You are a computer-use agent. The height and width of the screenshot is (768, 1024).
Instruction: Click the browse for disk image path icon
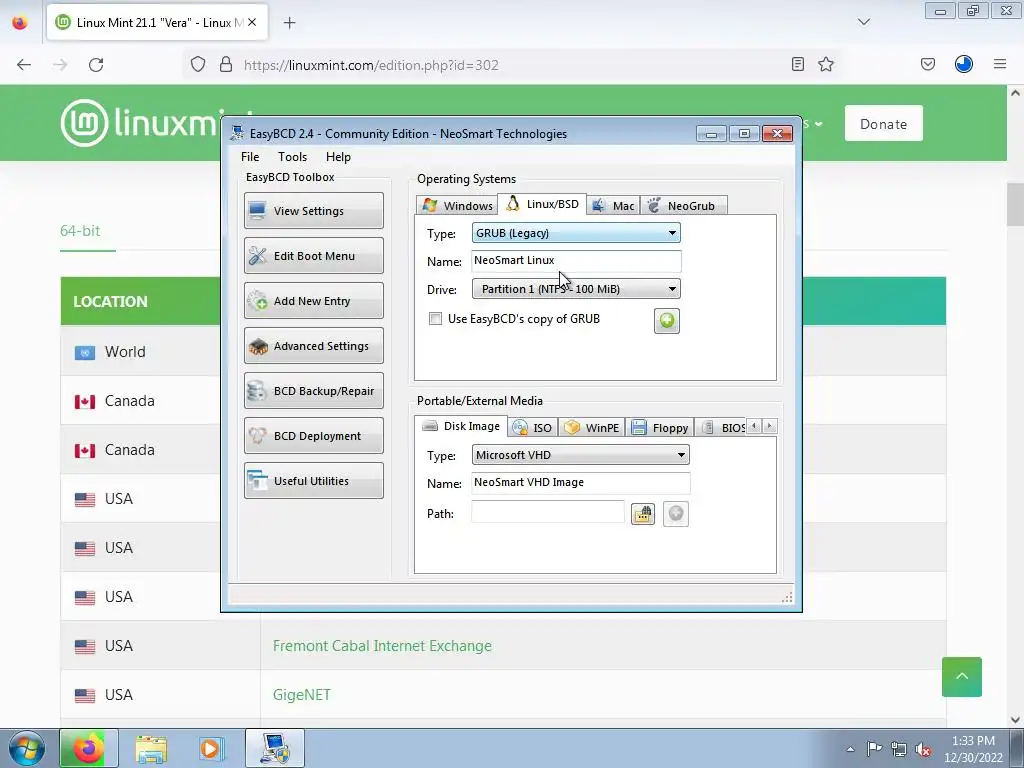(643, 514)
